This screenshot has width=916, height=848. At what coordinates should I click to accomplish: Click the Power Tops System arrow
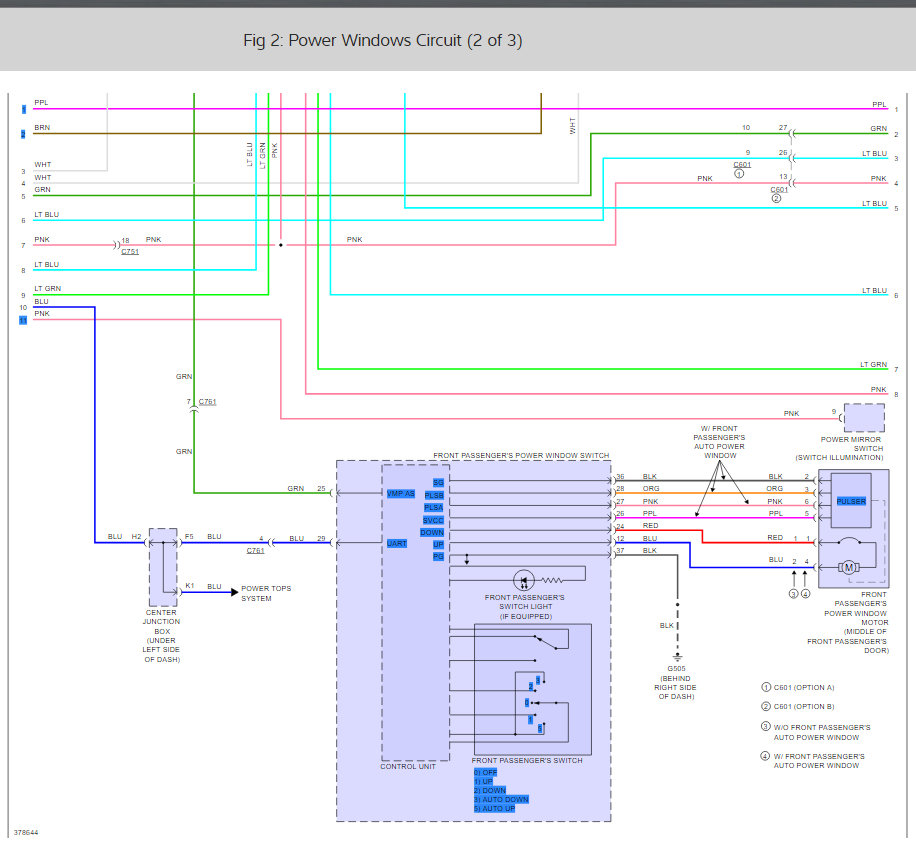pyautogui.click(x=234, y=592)
